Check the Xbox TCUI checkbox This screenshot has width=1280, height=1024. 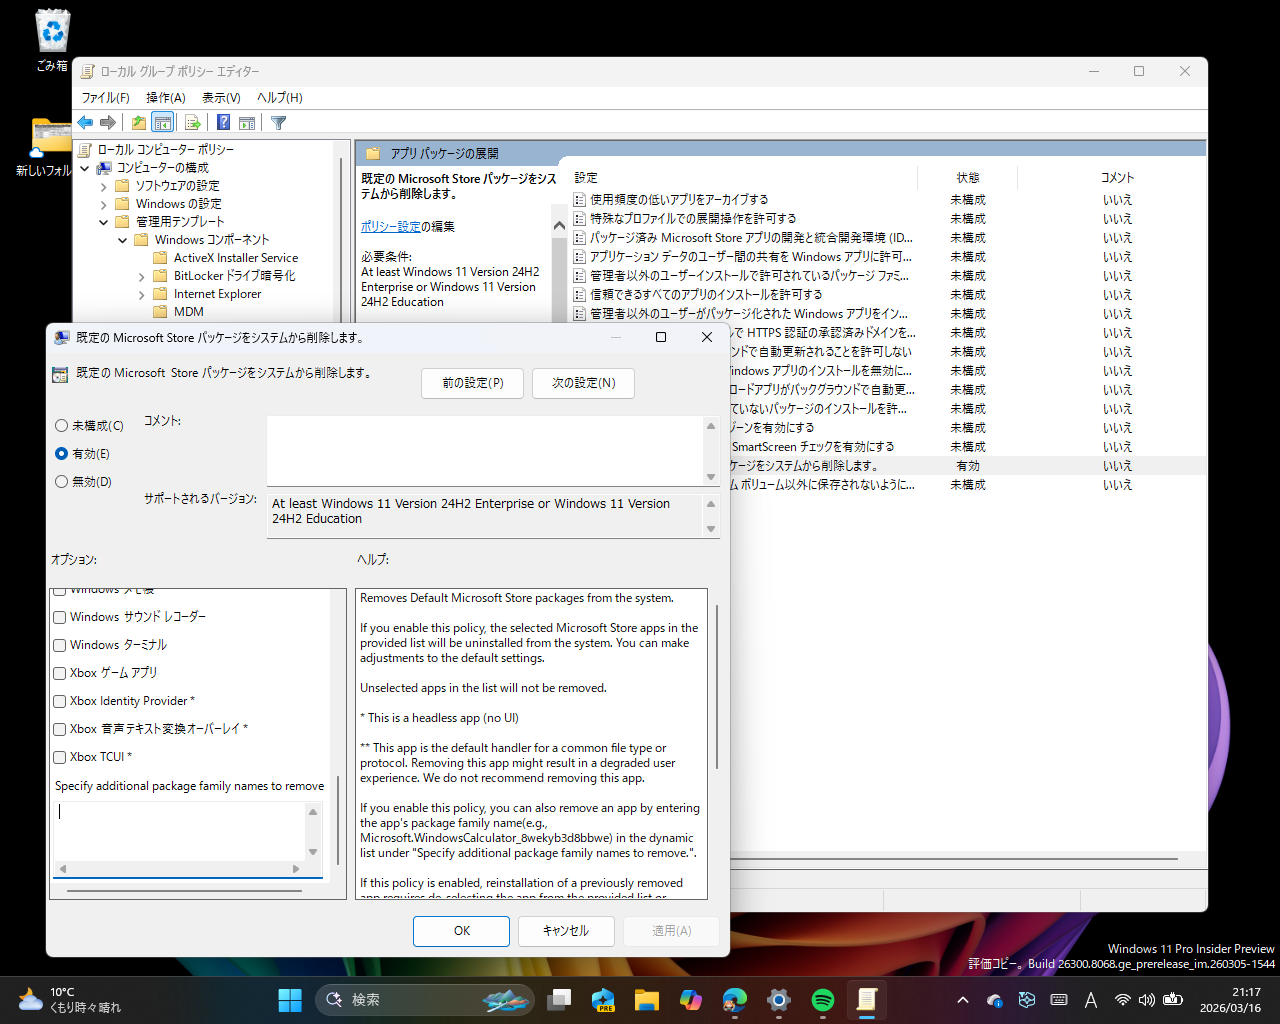tap(60, 758)
